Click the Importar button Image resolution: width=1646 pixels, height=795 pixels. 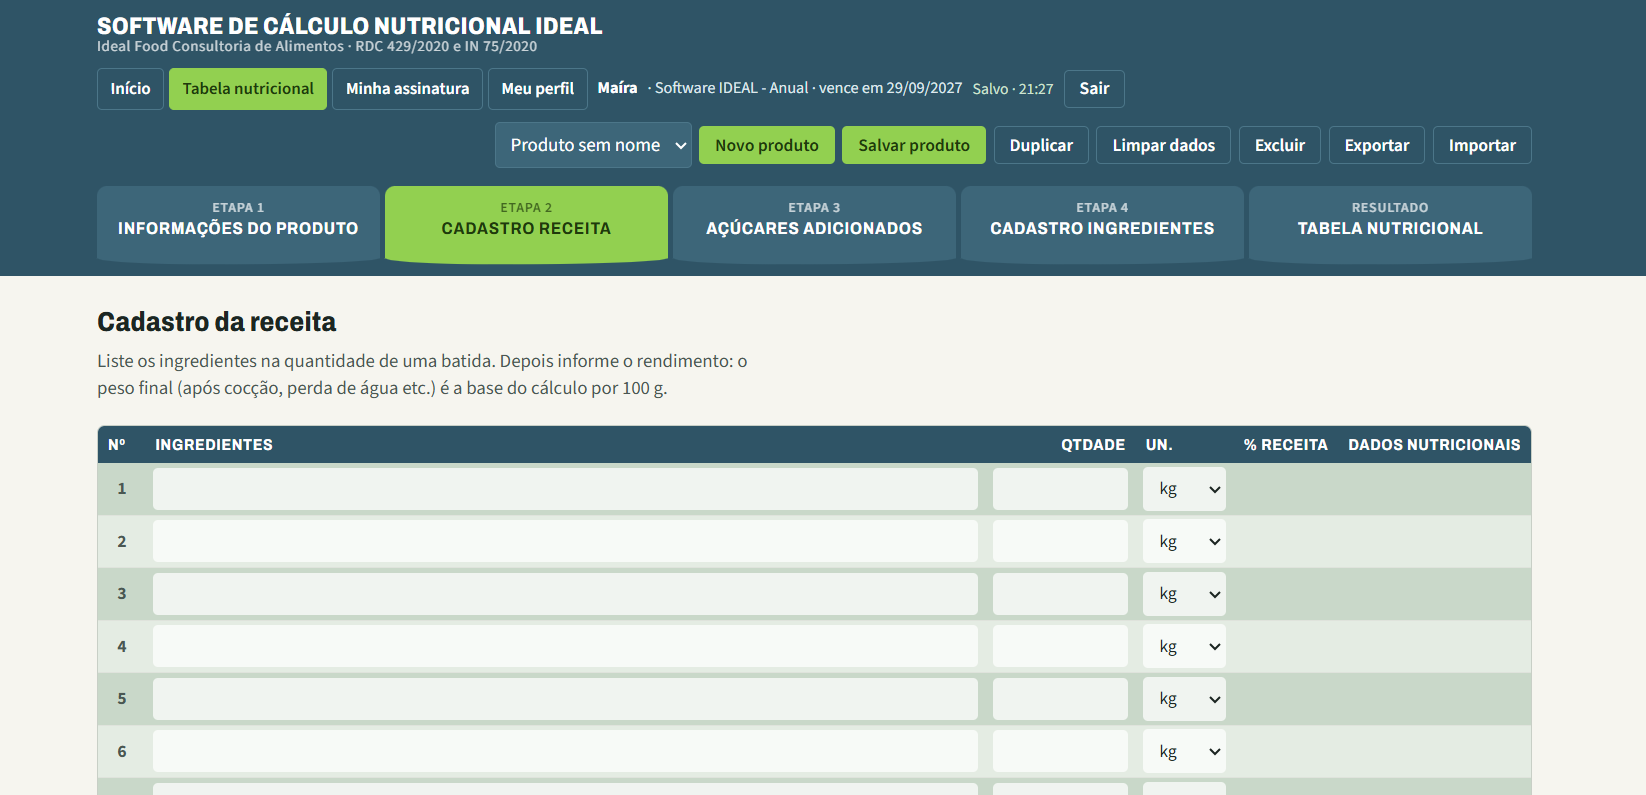click(x=1482, y=145)
